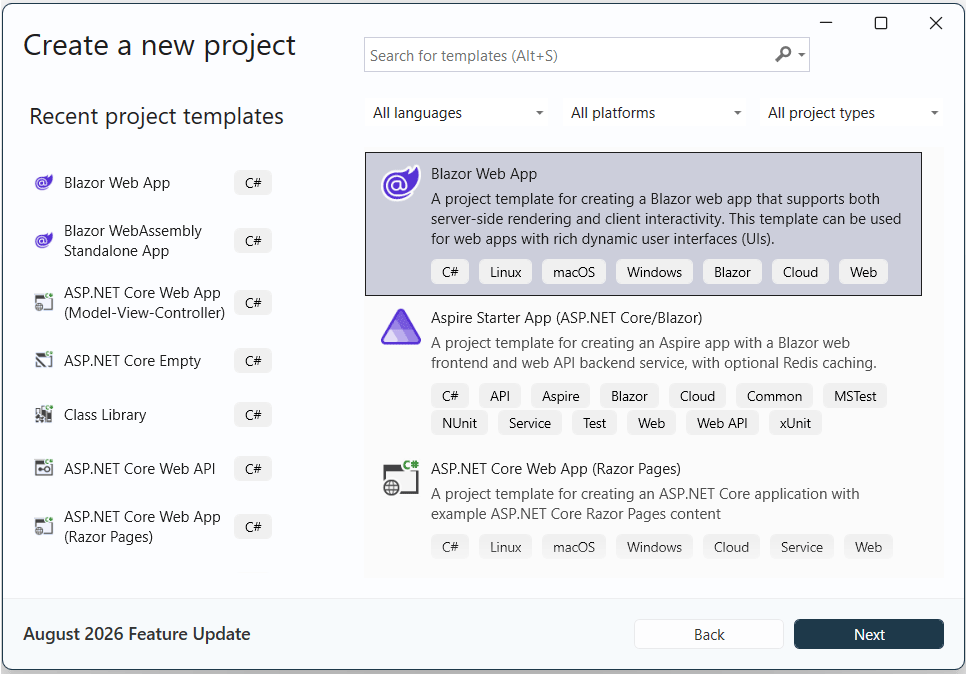966x674 pixels.
Task: Click the Blazor WebAssembly Standalone App icon
Action: [x=44, y=241]
